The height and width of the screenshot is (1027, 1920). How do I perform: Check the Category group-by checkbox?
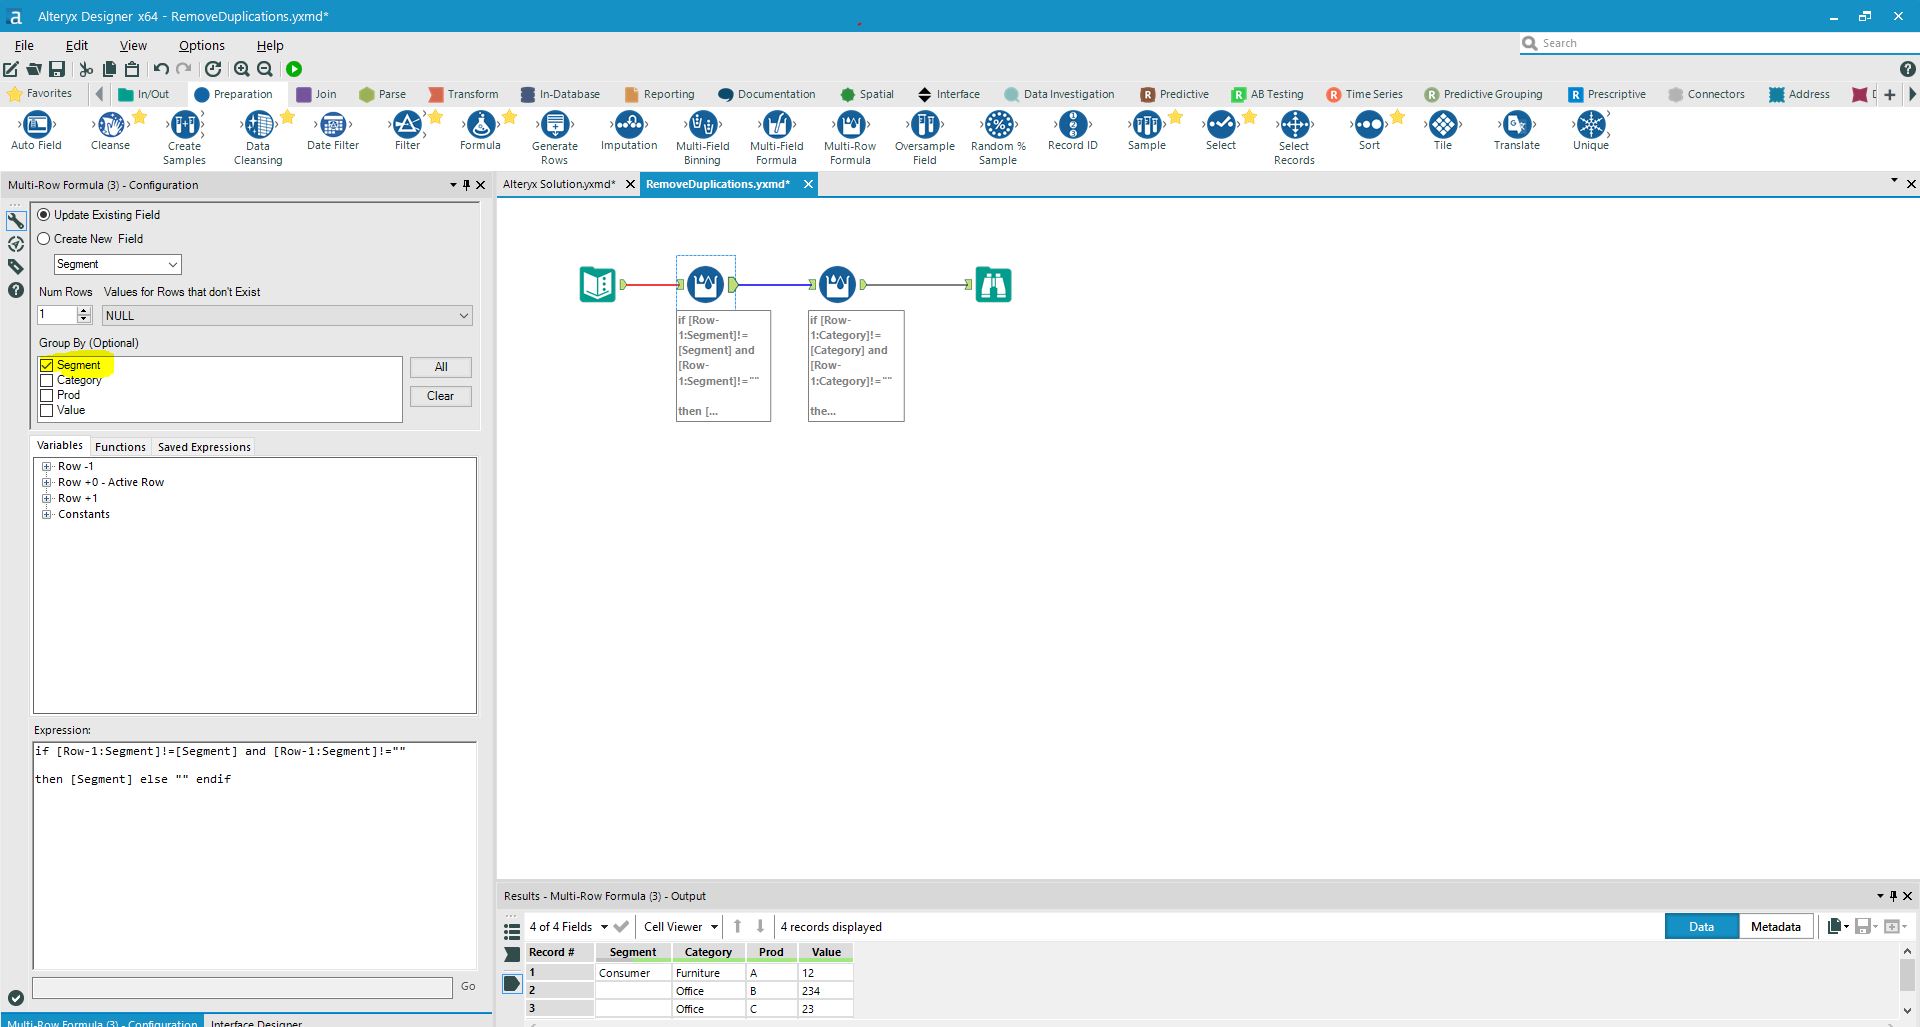(x=47, y=380)
